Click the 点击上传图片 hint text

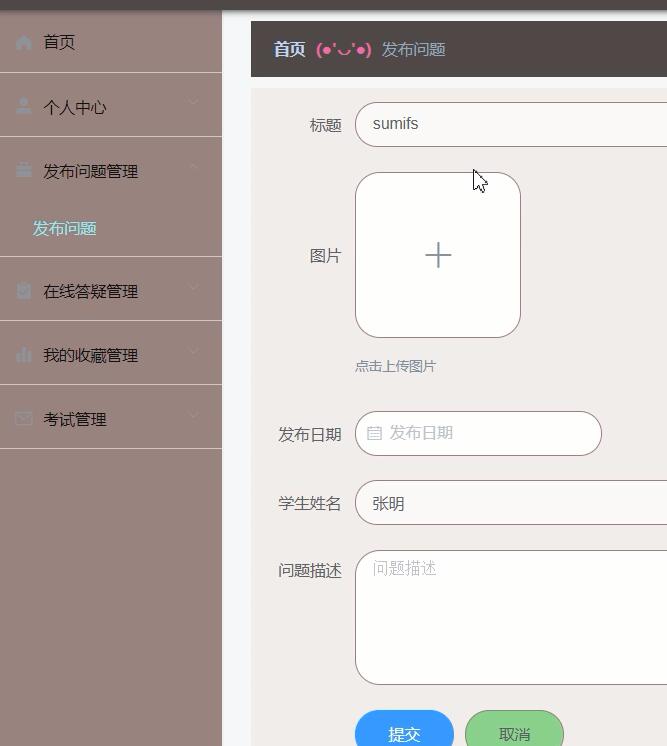[x=395, y=366]
